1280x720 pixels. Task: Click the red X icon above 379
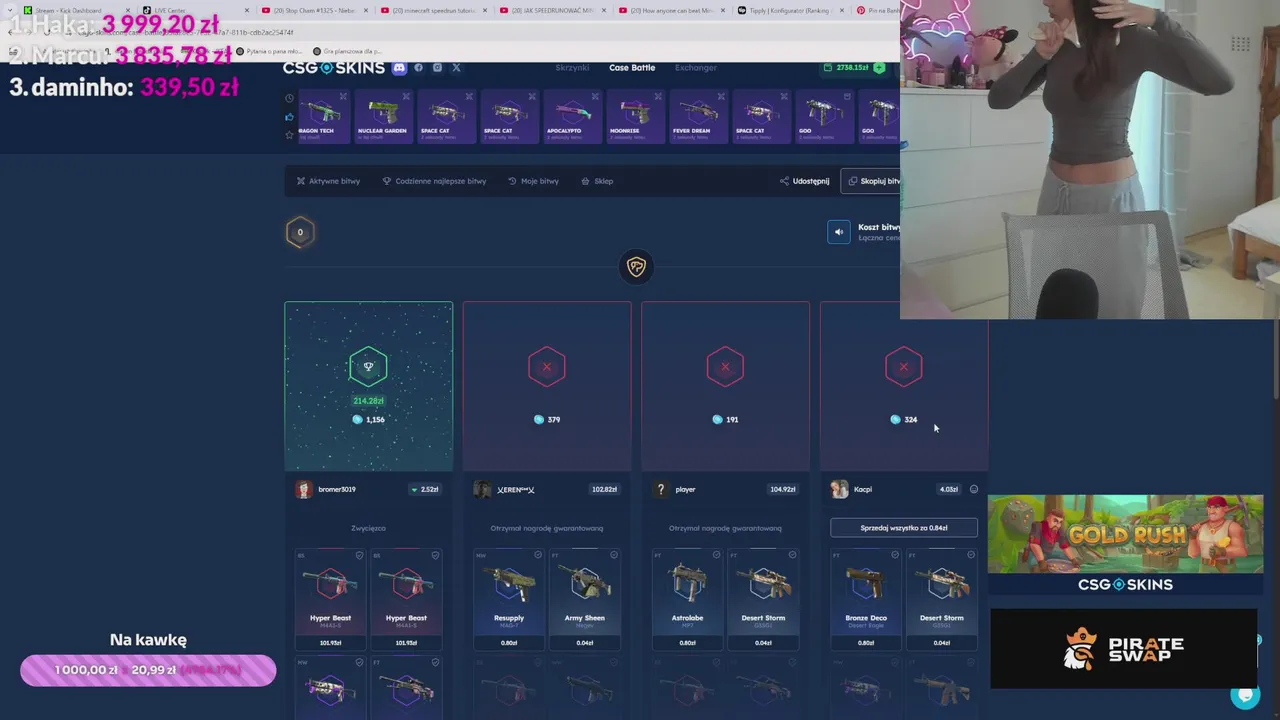coord(547,367)
